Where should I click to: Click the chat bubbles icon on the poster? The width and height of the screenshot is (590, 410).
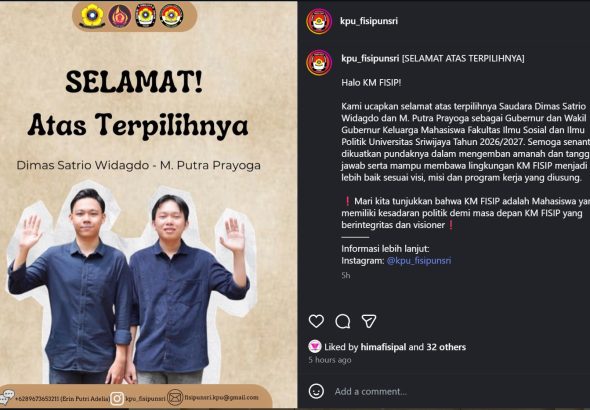6,397
